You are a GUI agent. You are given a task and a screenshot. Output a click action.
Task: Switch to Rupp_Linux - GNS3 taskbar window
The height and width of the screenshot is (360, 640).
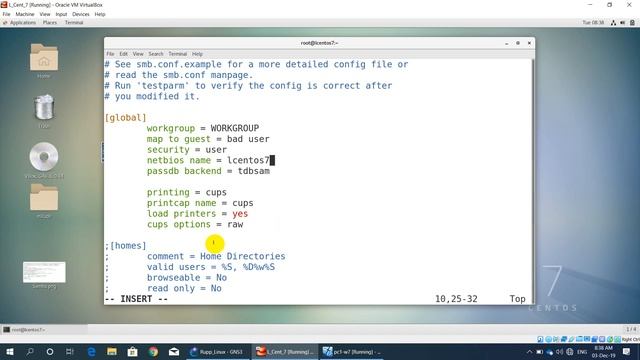[x=217, y=351]
